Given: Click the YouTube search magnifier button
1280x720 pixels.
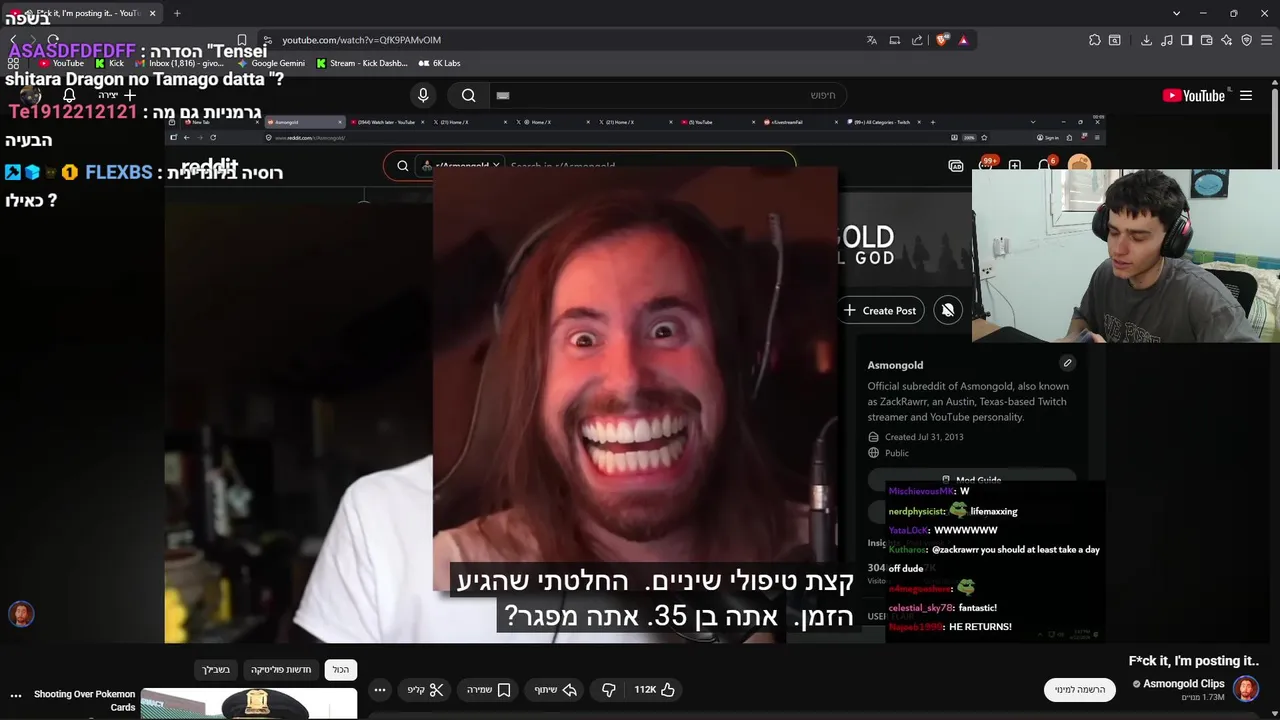Looking at the screenshot, I should click(468, 95).
